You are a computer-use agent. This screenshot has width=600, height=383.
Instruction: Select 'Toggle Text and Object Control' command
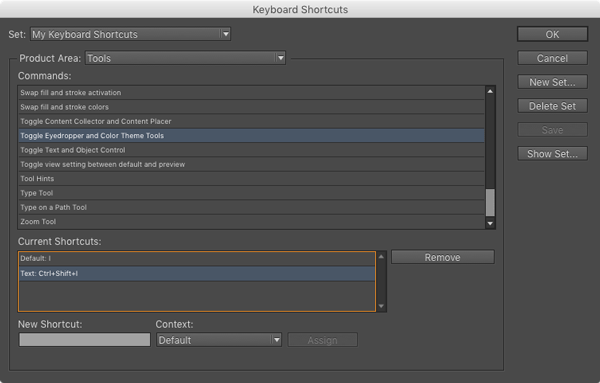click(251, 150)
